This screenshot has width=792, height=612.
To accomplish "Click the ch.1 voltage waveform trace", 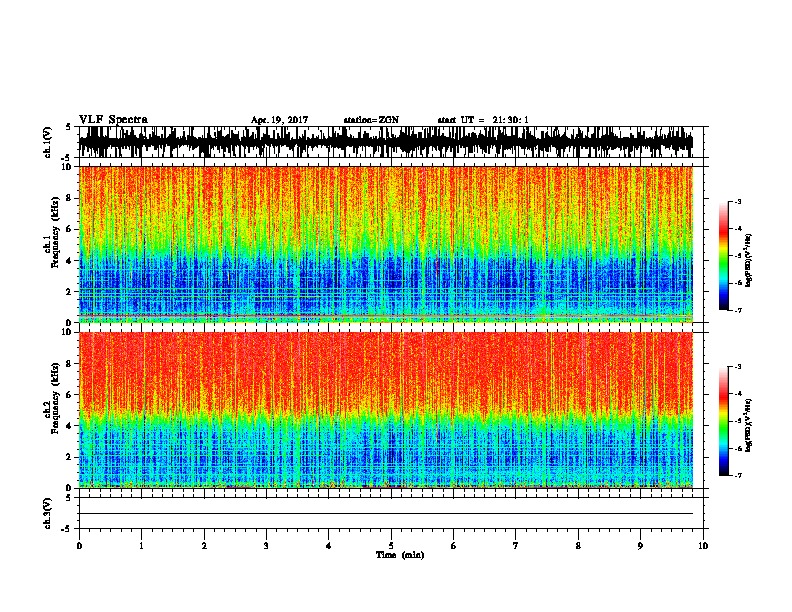I will [386, 142].
